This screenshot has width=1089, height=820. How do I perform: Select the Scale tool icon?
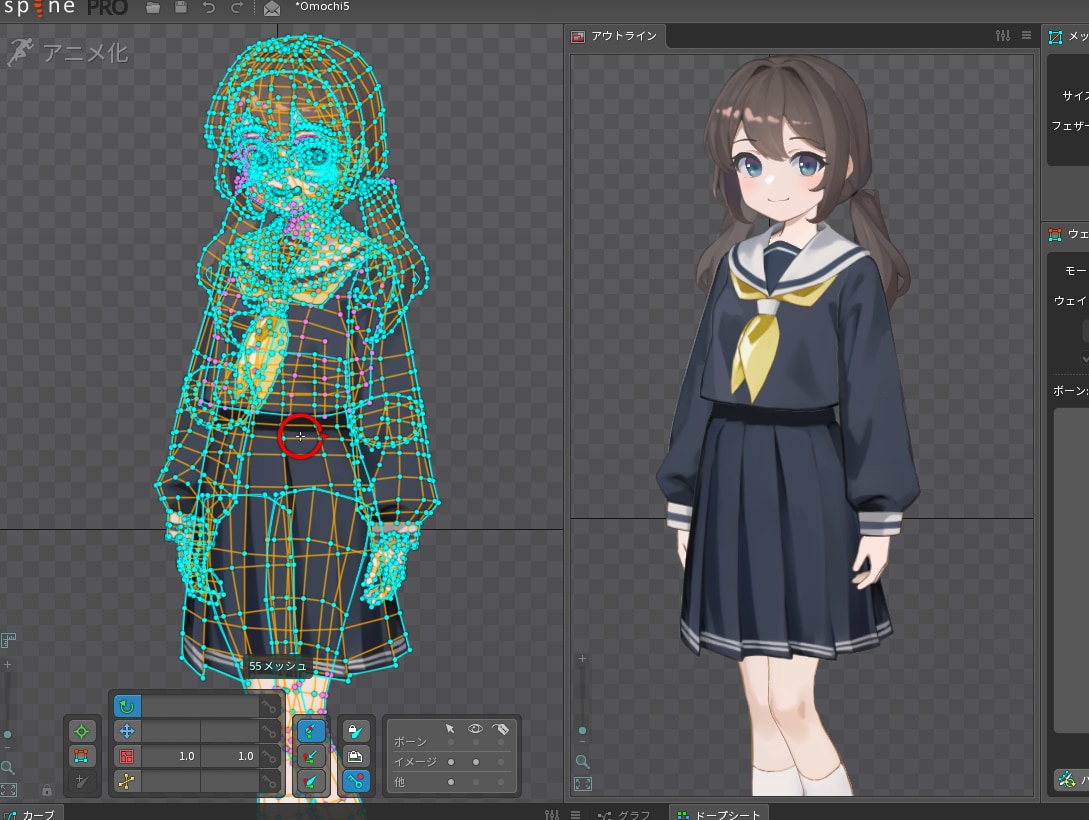[x=127, y=756]
